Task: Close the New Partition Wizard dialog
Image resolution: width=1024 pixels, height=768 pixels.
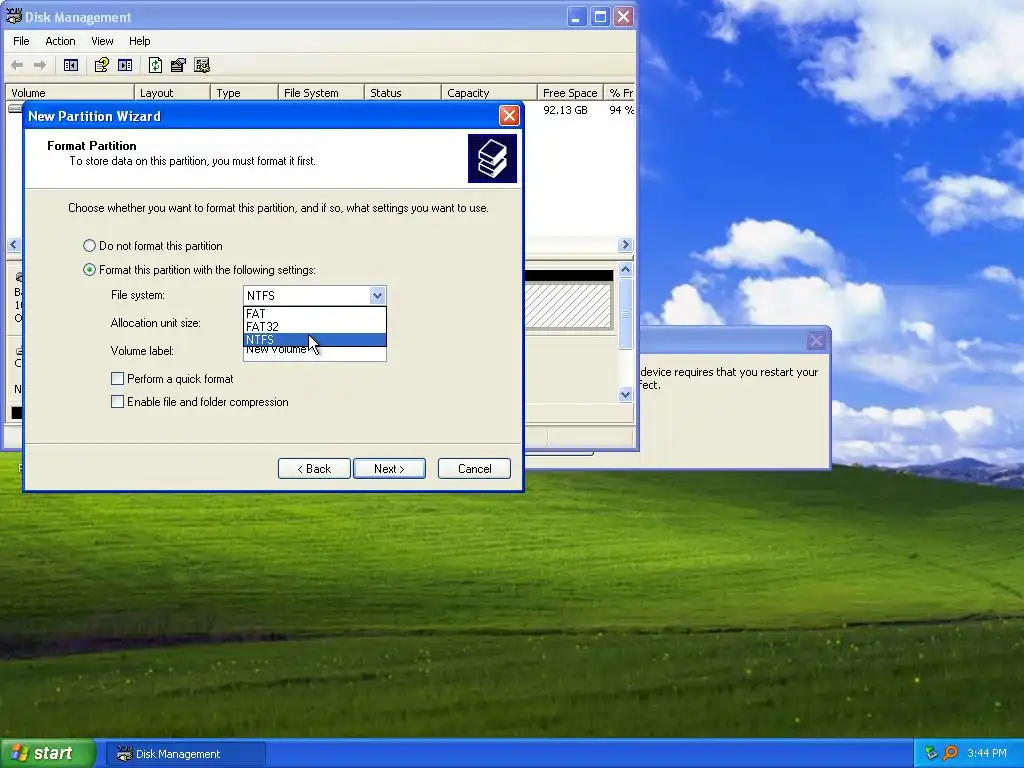Action: tap(509, 116)
